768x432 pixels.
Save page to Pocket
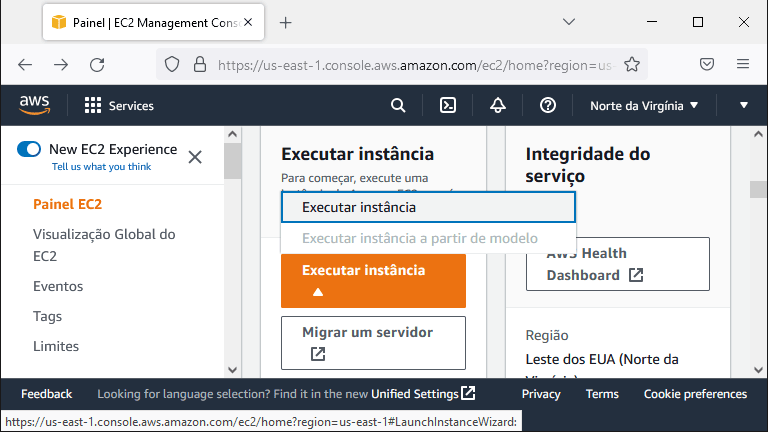[x=707, y=64]
